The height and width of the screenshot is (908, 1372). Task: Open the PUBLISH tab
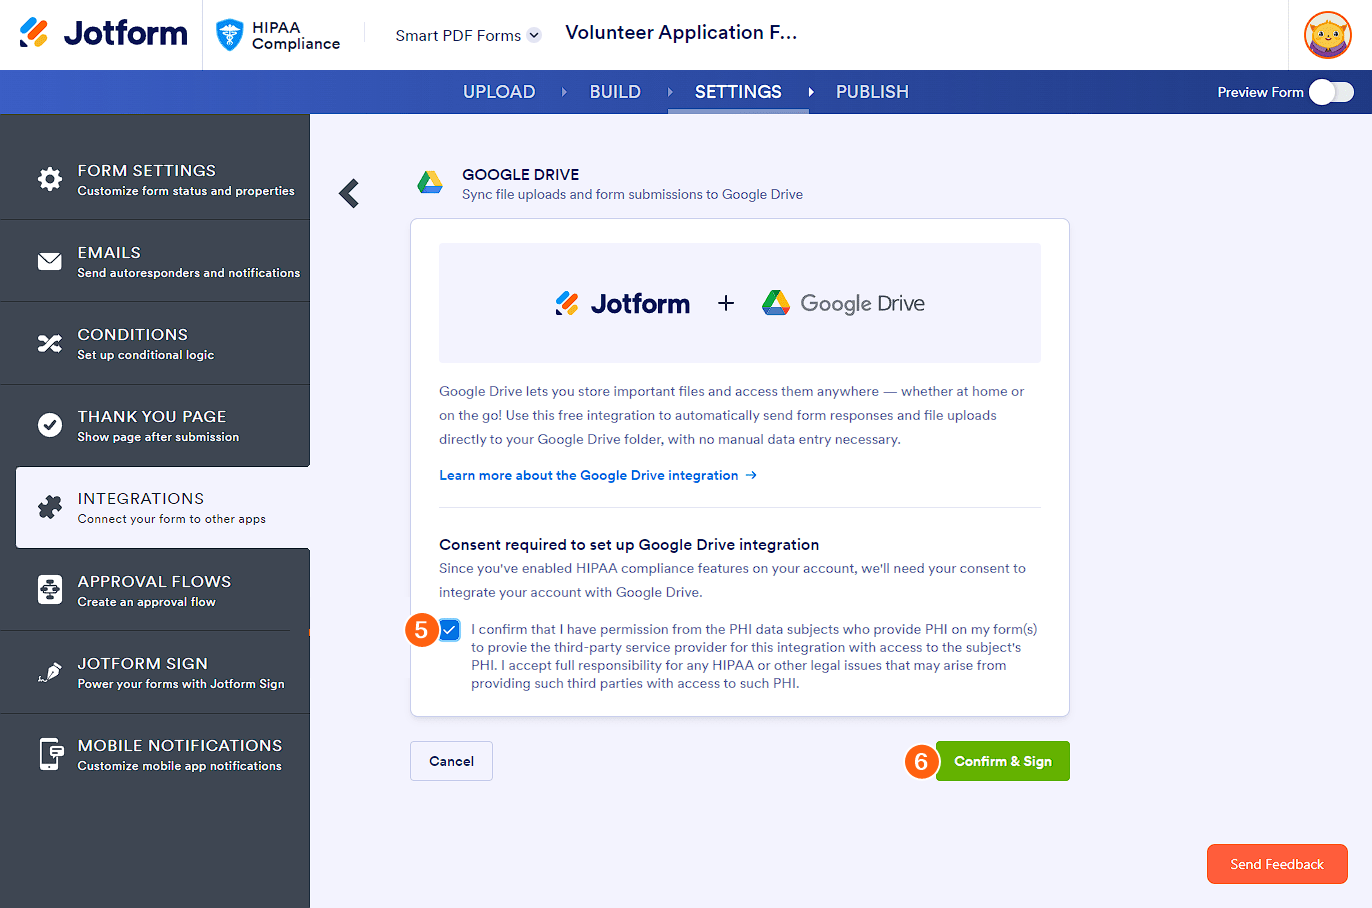tap(871, 91)
